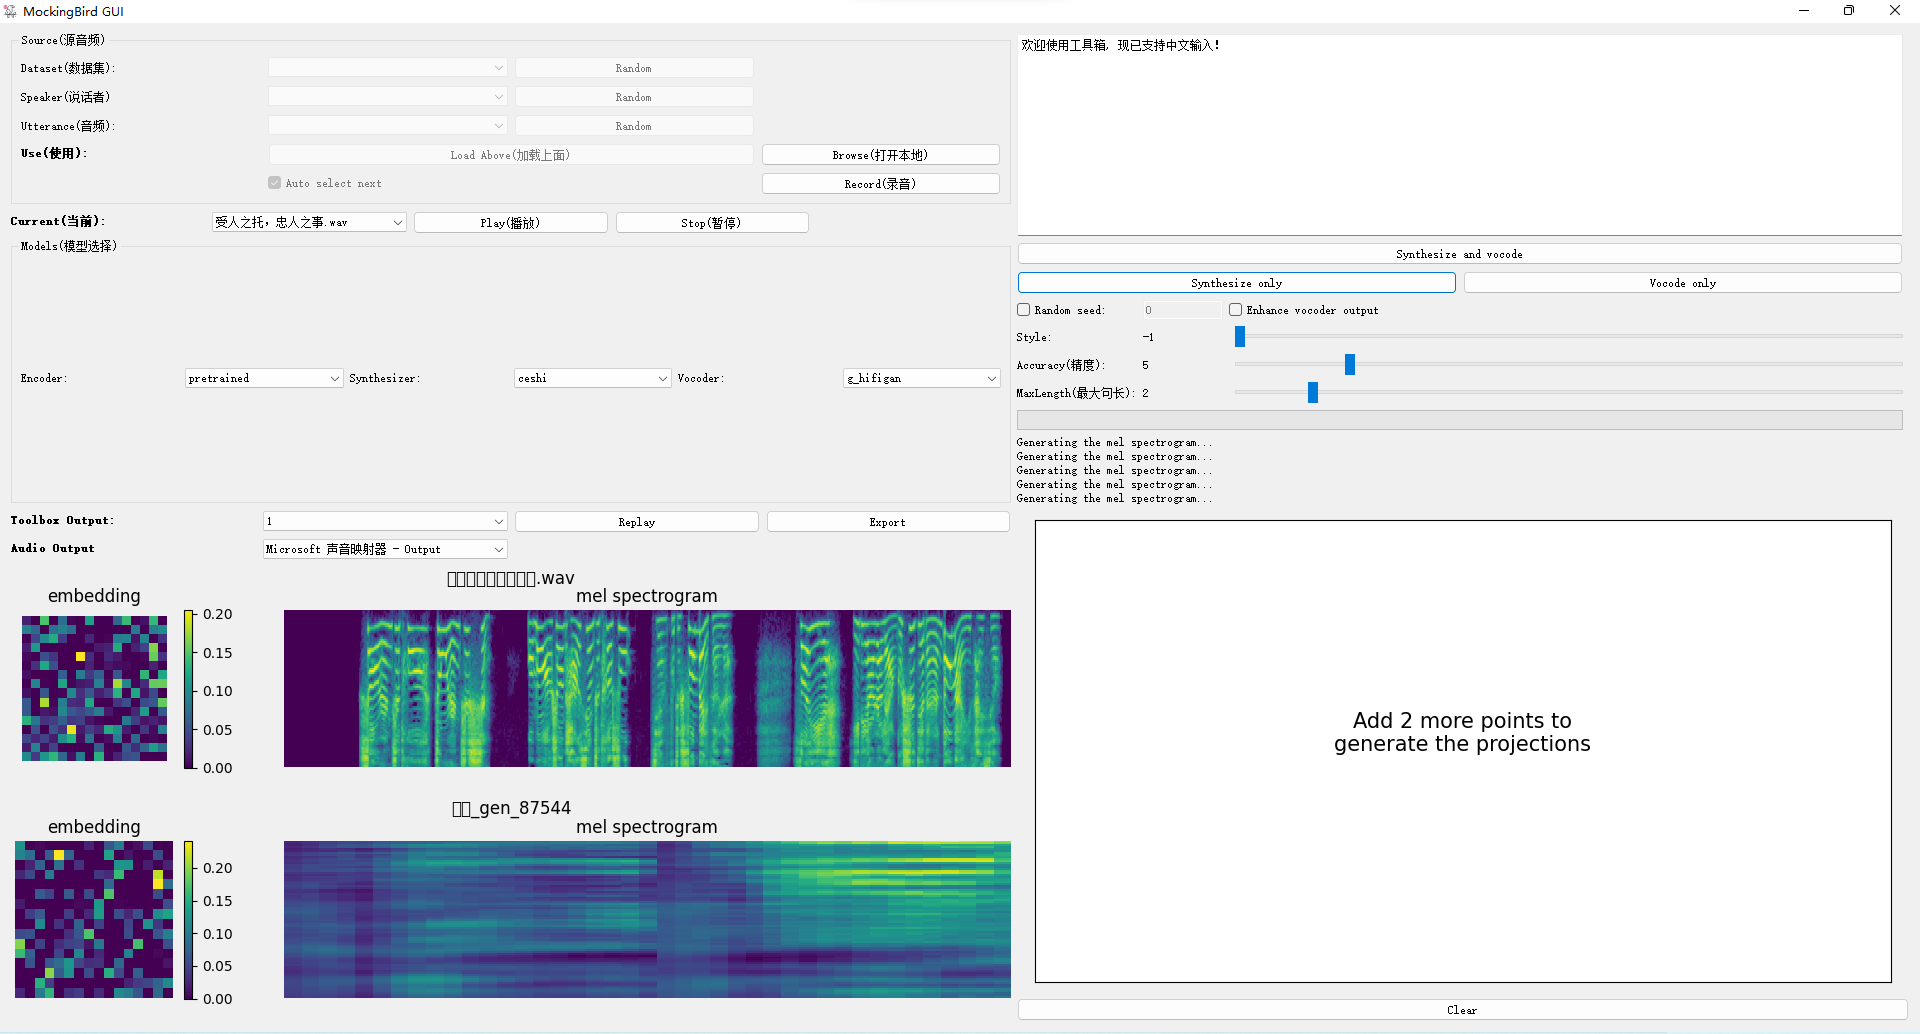The image size is (1920, 1034).
Task: Open the Encoder pretrained dropdown
Action: coord(264,378)
